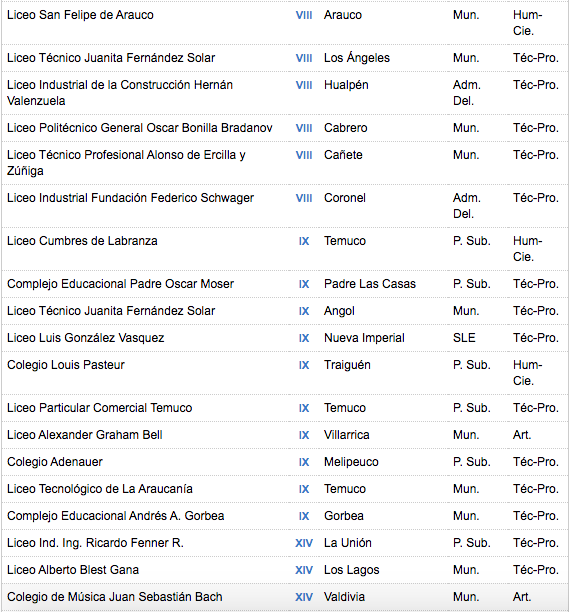
Task: Open the IX link beside Traiguén
Action: tap(304, 365)
